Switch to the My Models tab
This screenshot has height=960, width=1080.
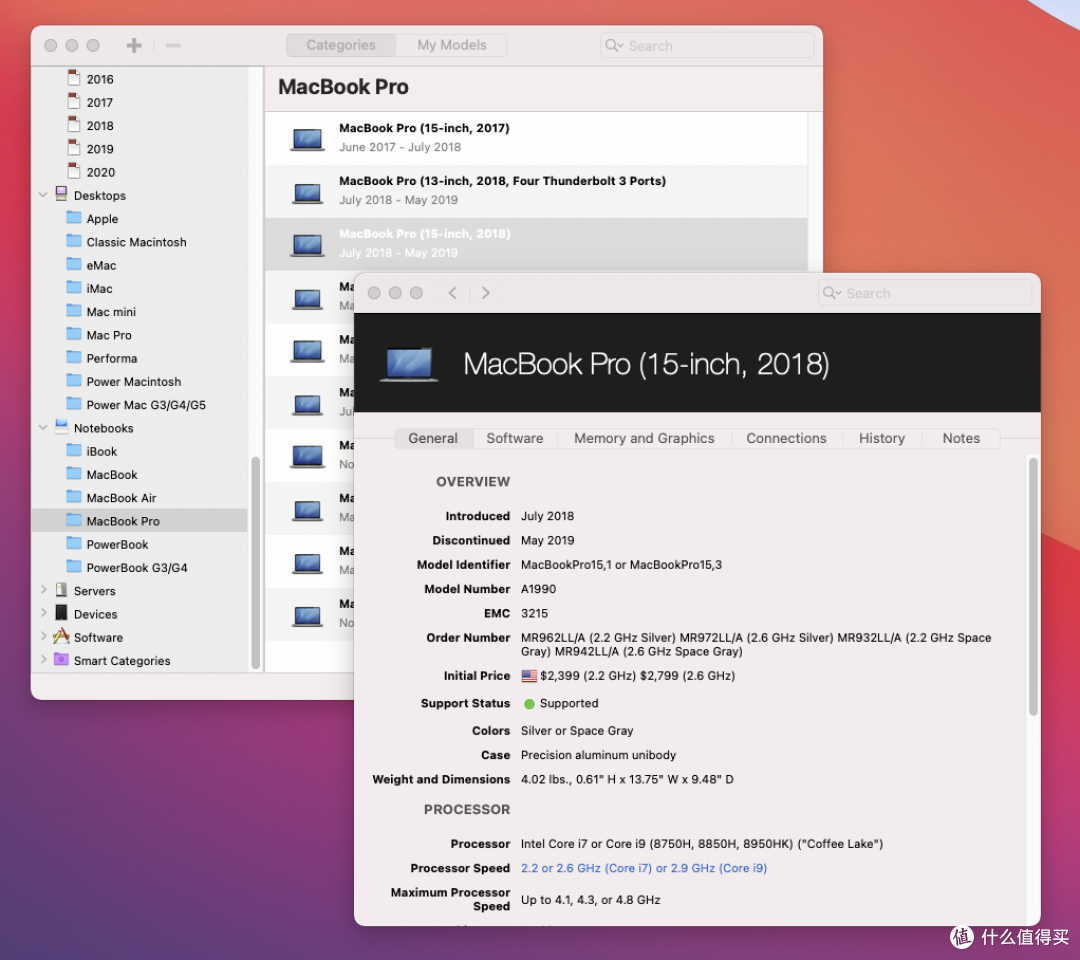(452, 44)
